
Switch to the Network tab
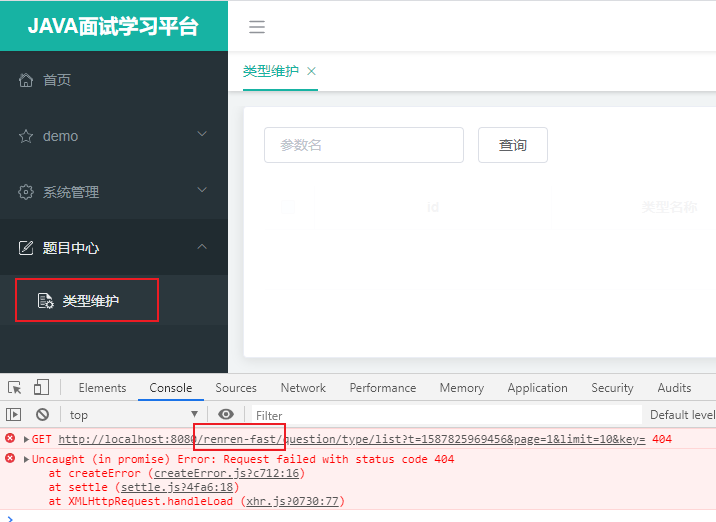303,388
